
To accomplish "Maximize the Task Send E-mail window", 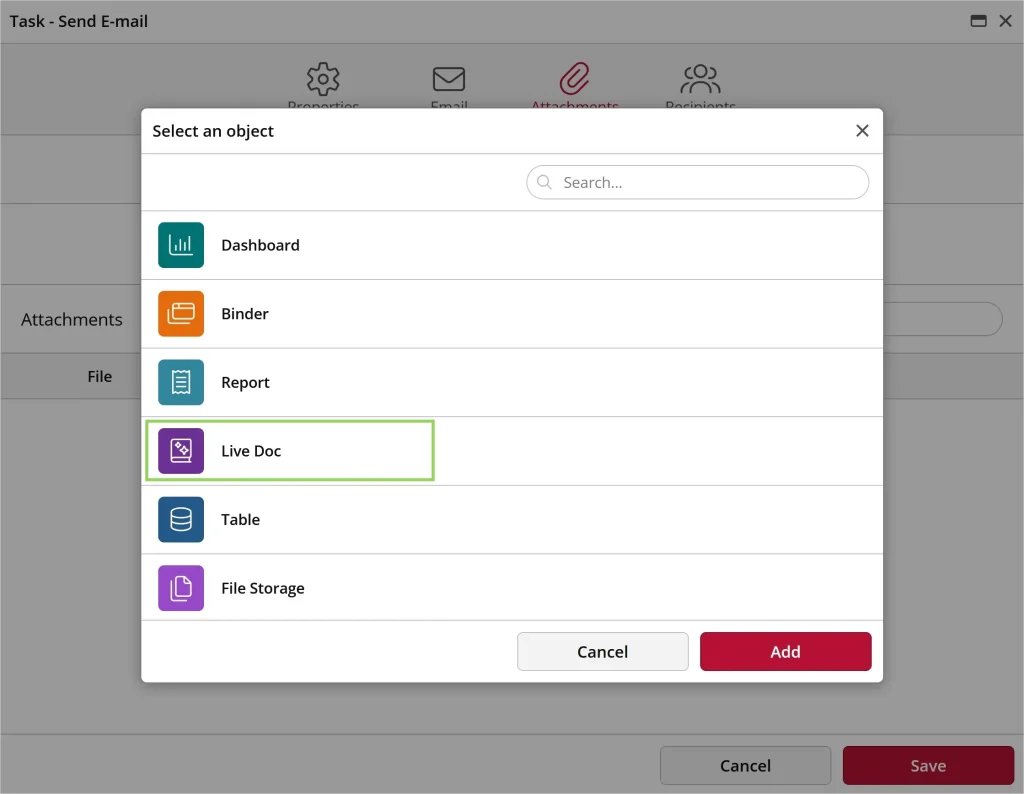I will point(979,21).
